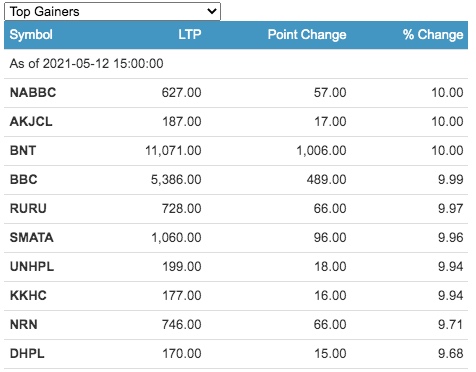This screenshot has width=476, height=372.
Task: Open the Top Gainers dropdown
Action: pyautogui.click(x=112, y=12)
